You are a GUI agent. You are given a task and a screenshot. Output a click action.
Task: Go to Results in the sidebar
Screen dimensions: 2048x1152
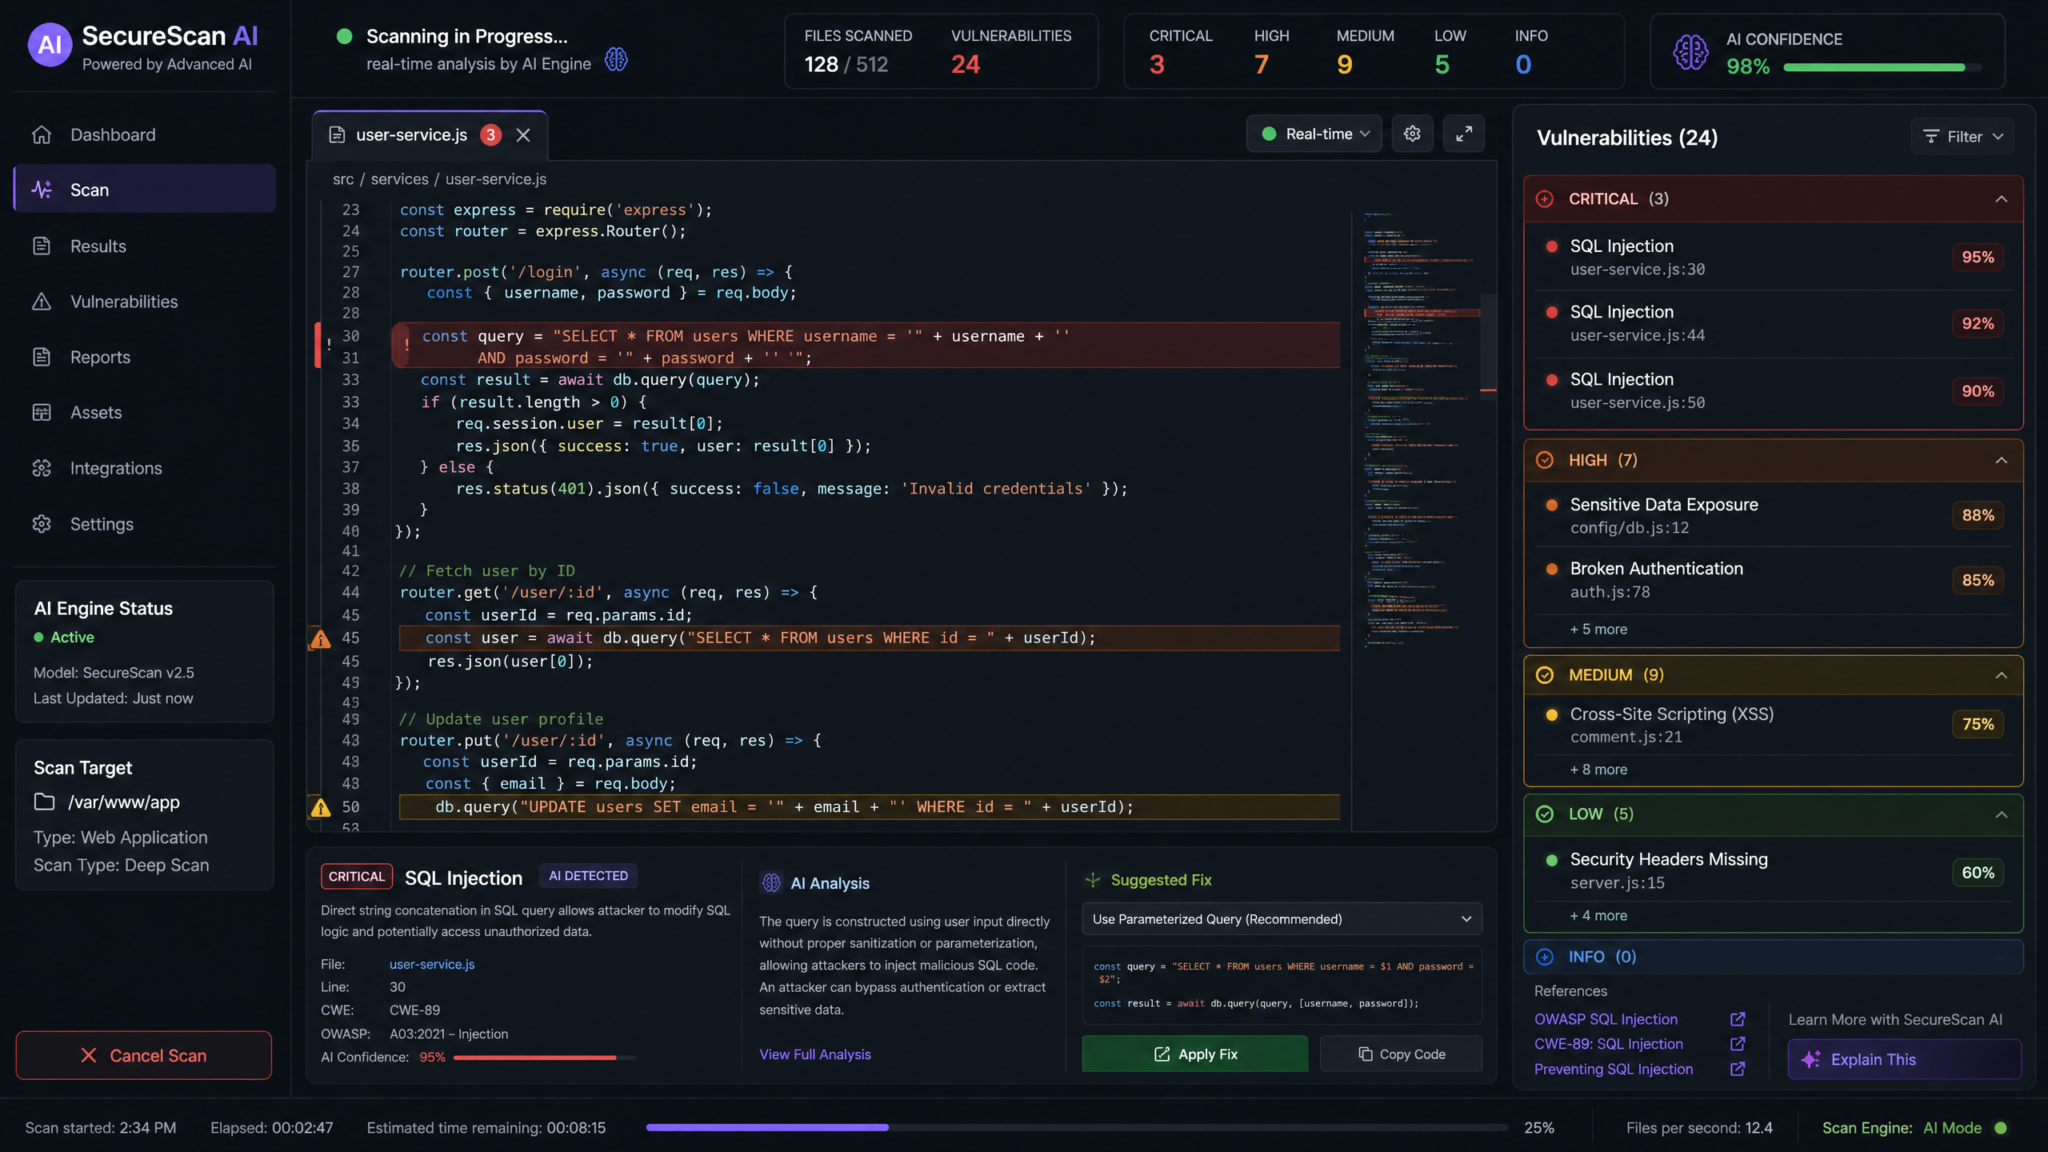pos(144,246)
